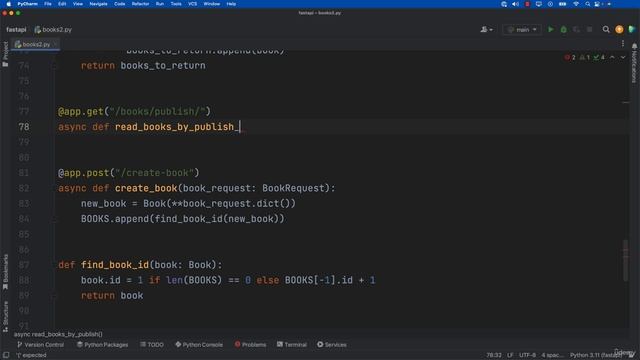Click the orange IDE updates icon

619,29
